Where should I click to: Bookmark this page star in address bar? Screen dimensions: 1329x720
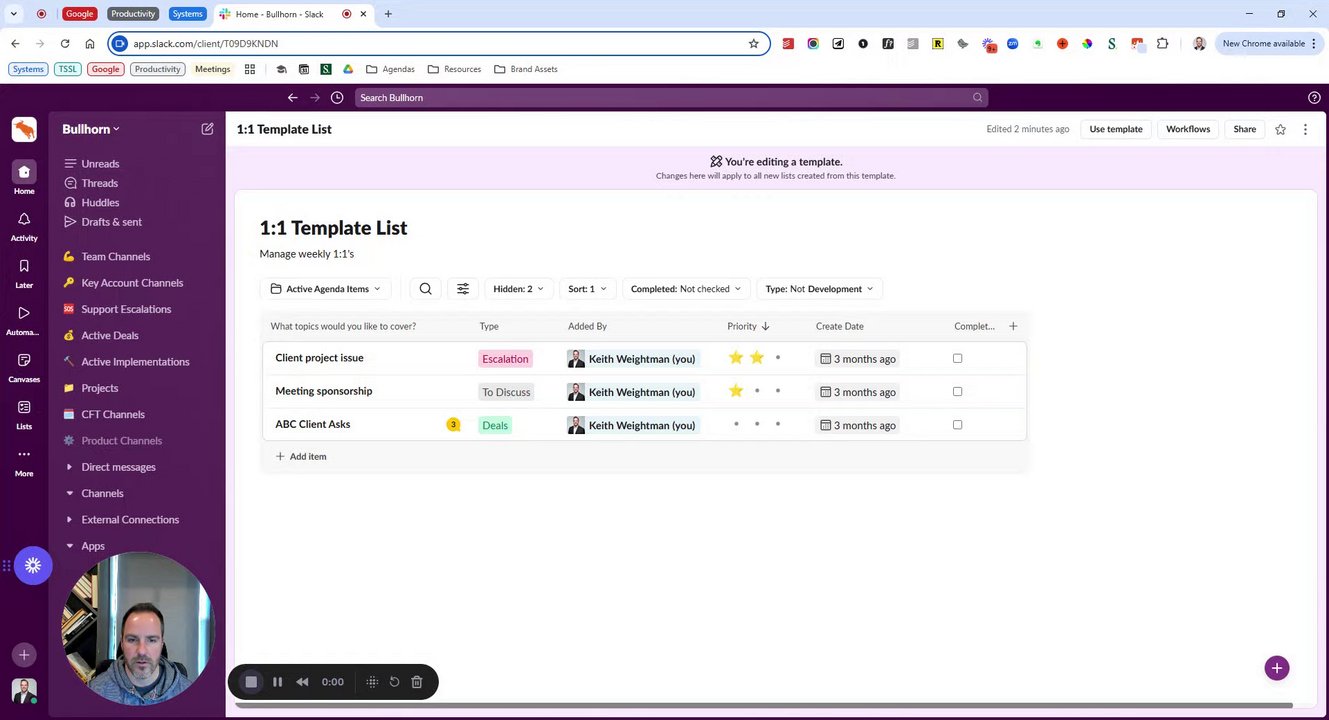pyautogui.click(x=754, y=44)
